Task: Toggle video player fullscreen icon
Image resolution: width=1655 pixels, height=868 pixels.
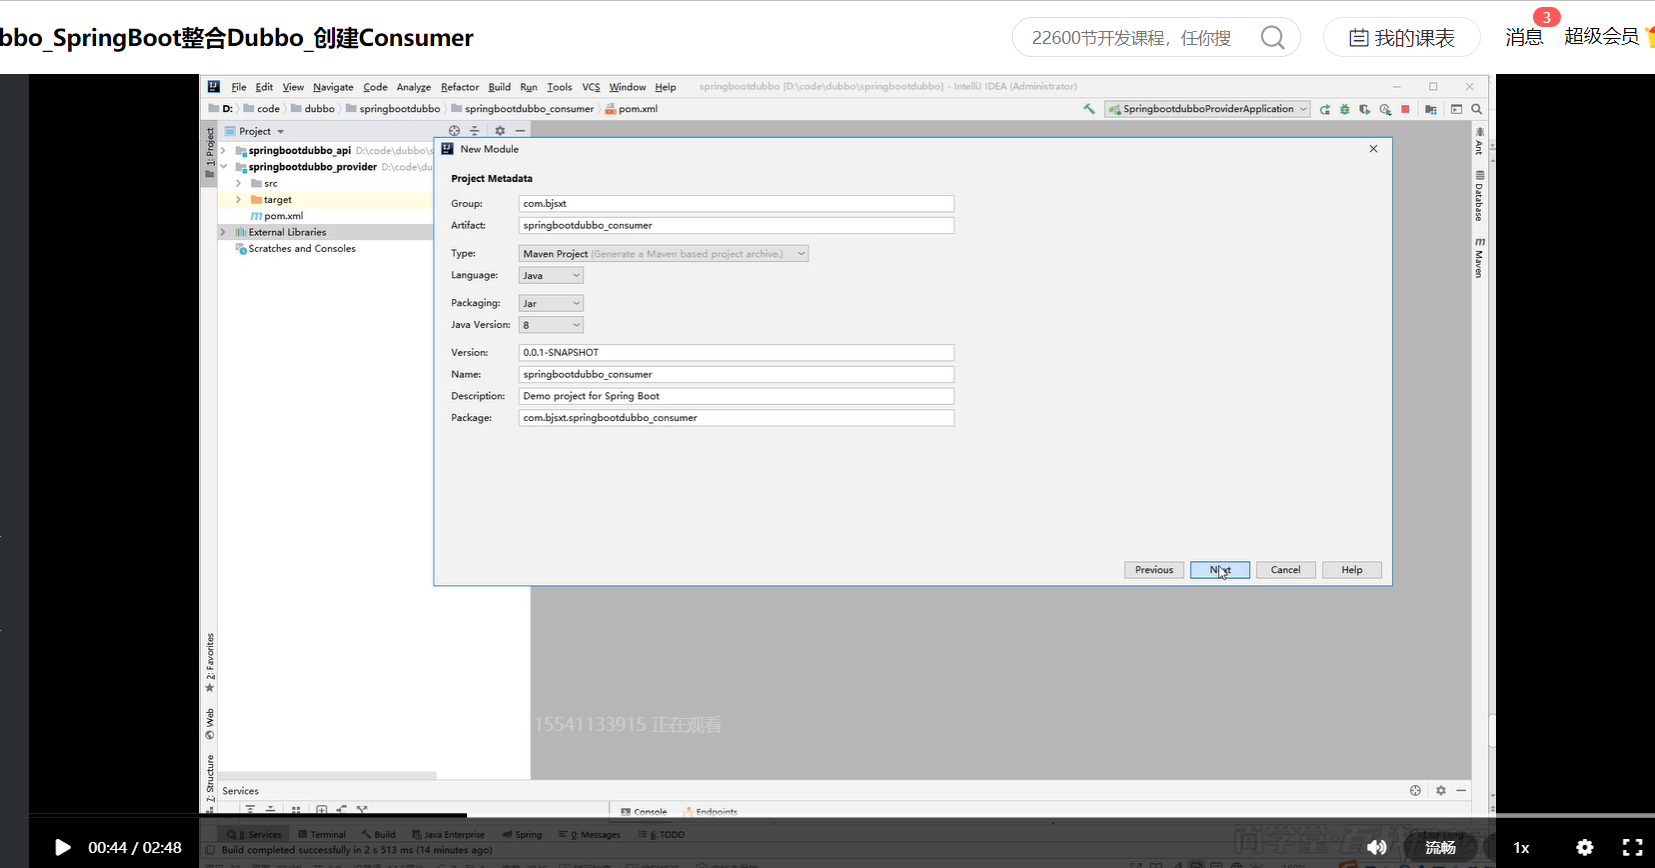Action: [x=1632, y=847]
